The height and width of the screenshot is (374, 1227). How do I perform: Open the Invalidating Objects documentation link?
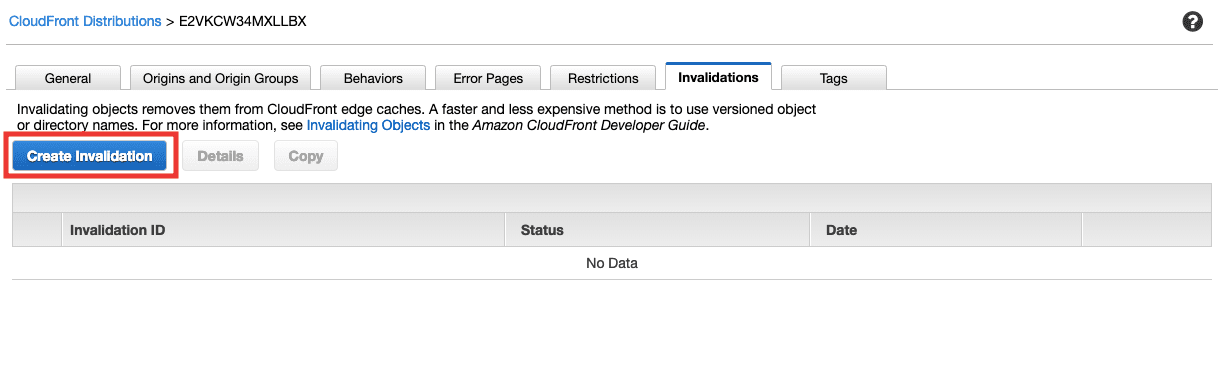pos(368,126)
